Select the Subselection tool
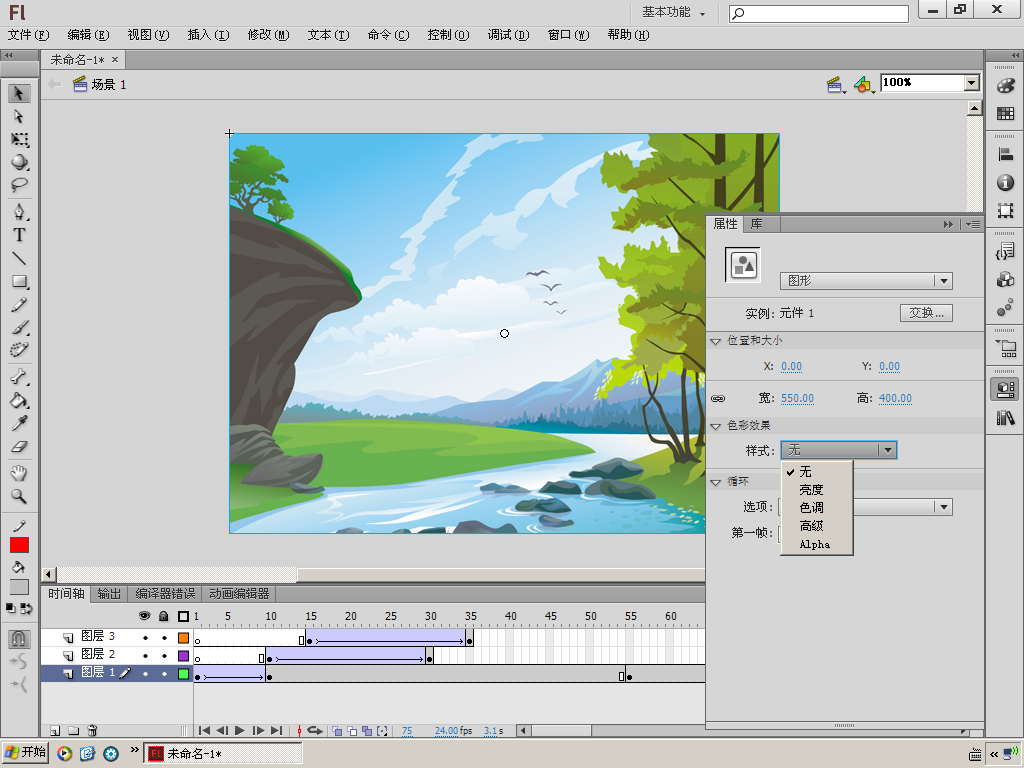The image size is (1024, 768). (19, 116)
